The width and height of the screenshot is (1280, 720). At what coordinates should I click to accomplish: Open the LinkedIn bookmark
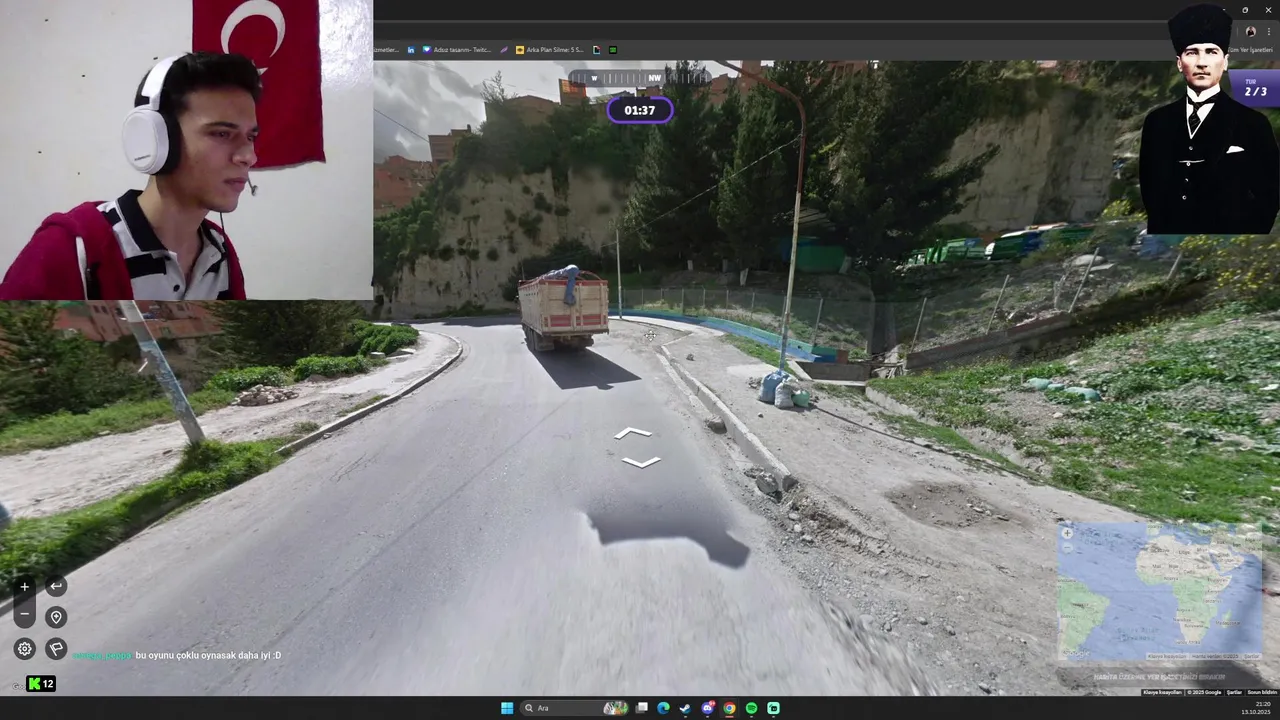(411, 50)
